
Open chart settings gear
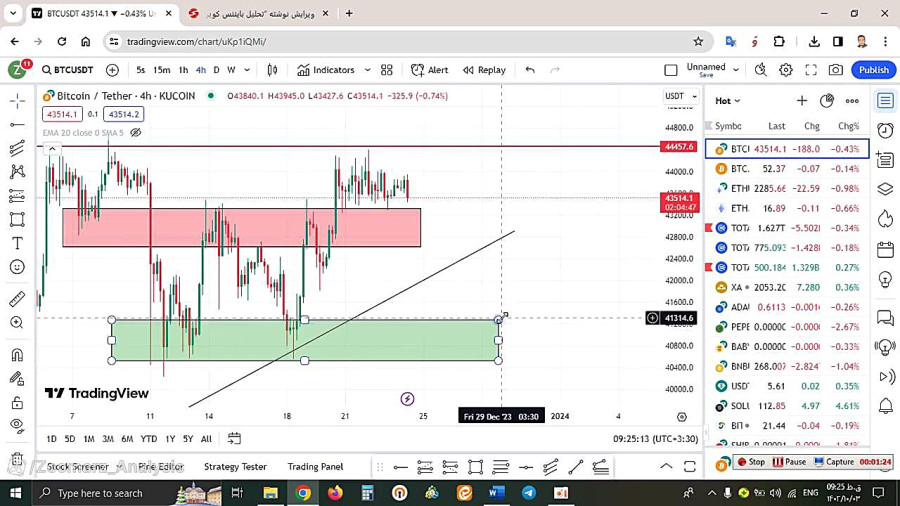pyautogui.click(x=786, y=70)
